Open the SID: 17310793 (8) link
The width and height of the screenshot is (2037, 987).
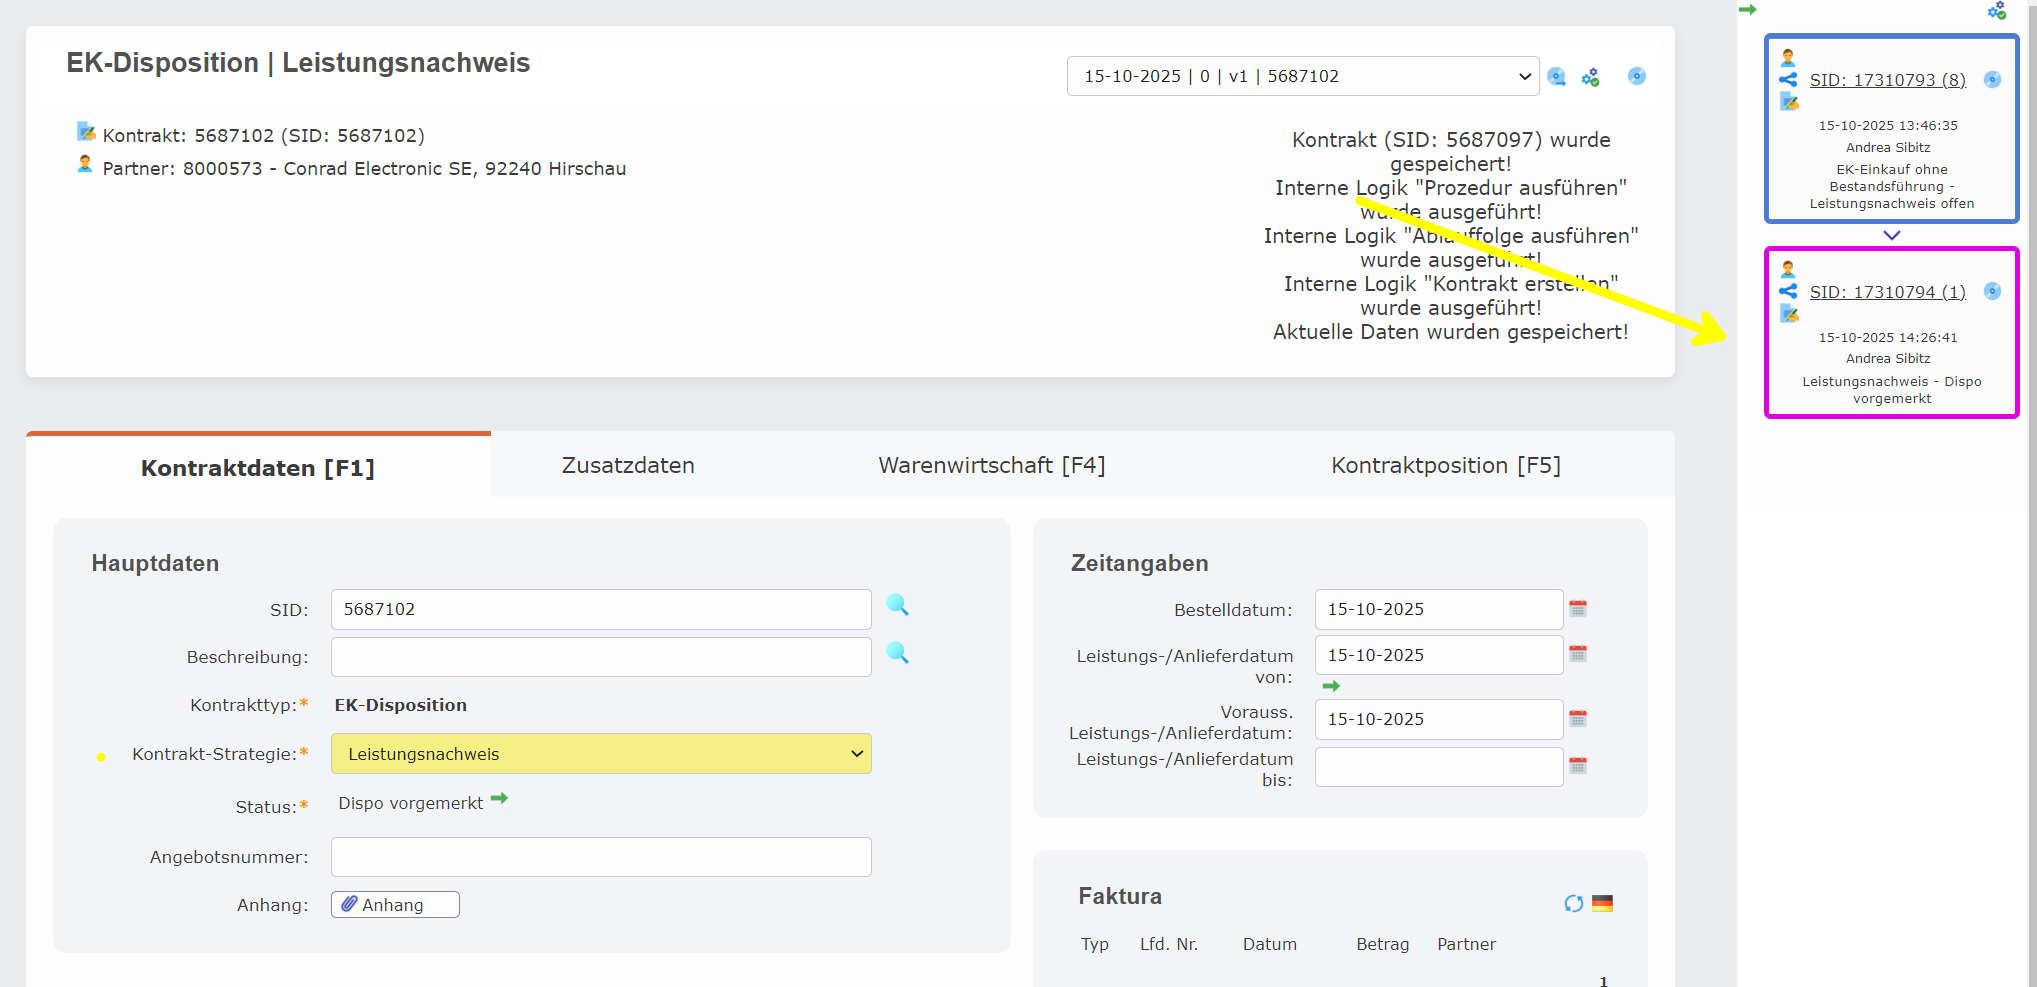click(x=1887, y=80)
